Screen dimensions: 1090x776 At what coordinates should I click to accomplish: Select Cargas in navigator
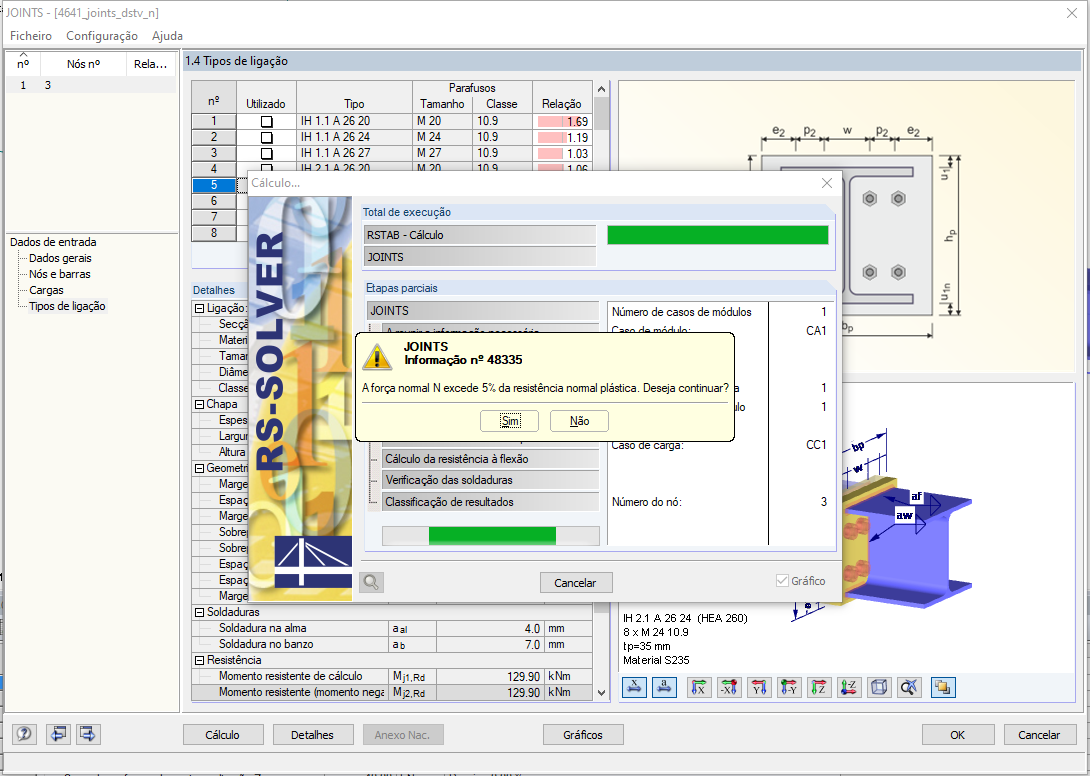pos(46,290)
